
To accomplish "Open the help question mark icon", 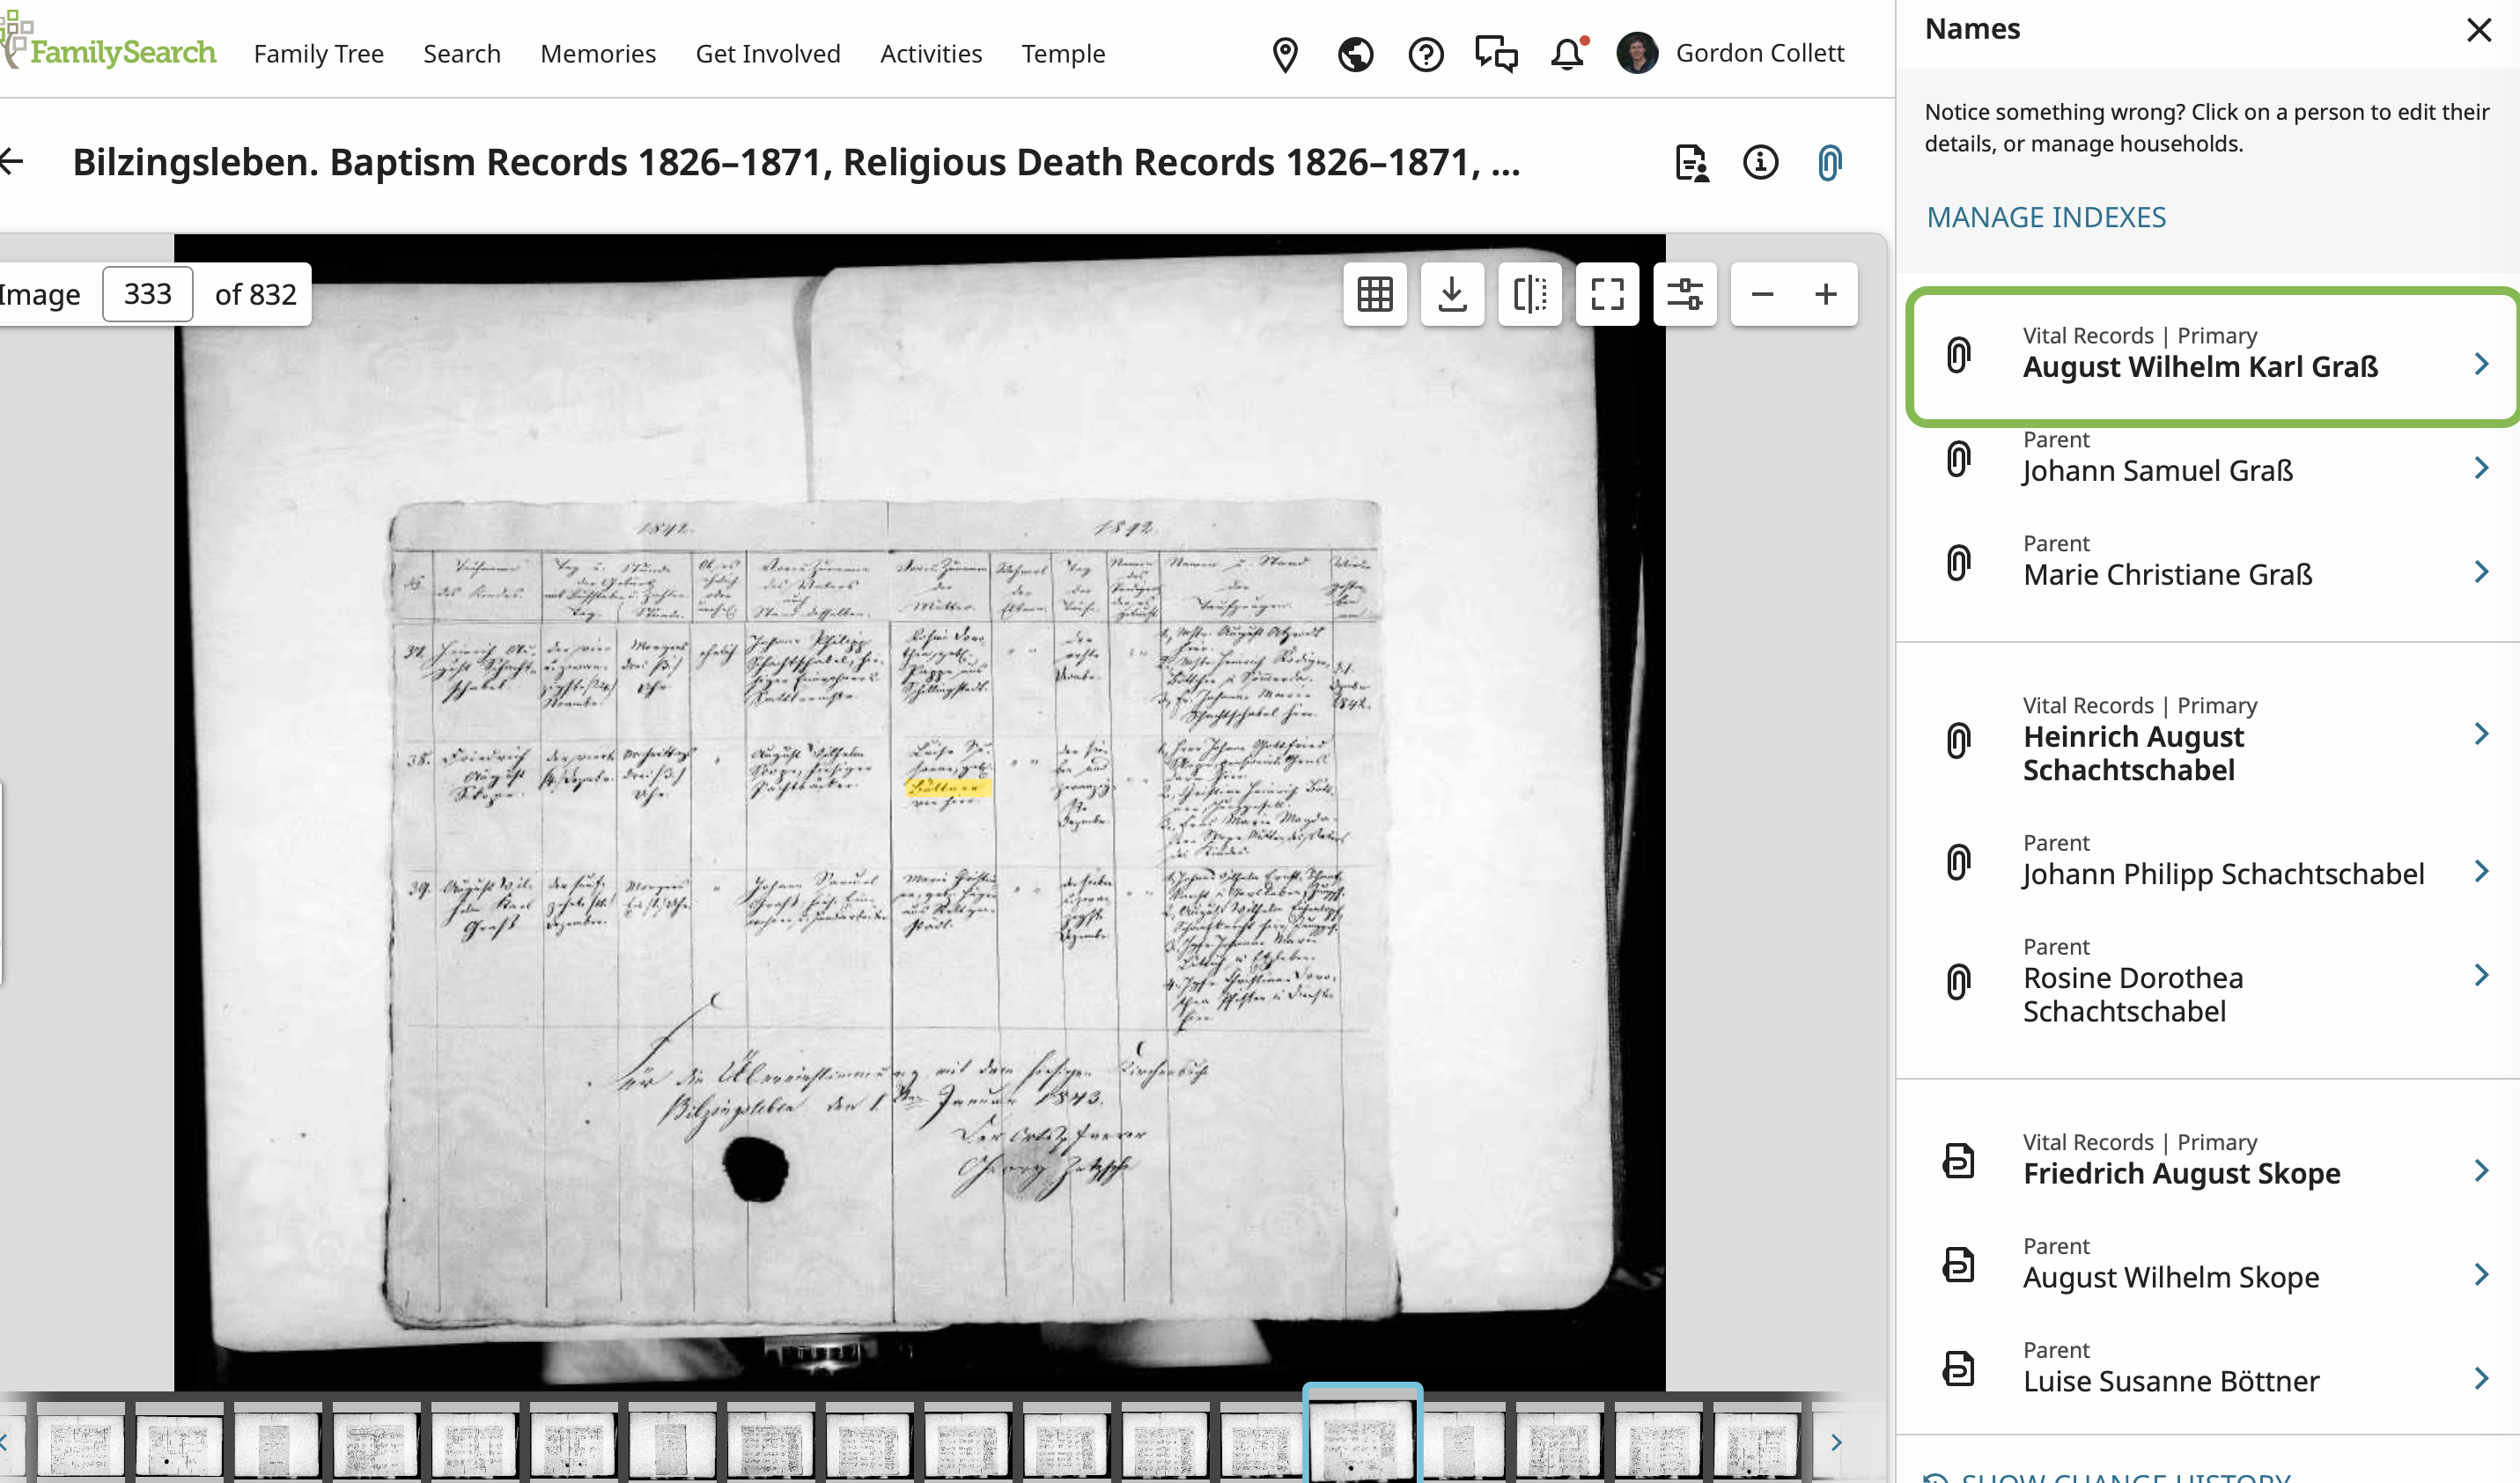I will [1425, 54].
